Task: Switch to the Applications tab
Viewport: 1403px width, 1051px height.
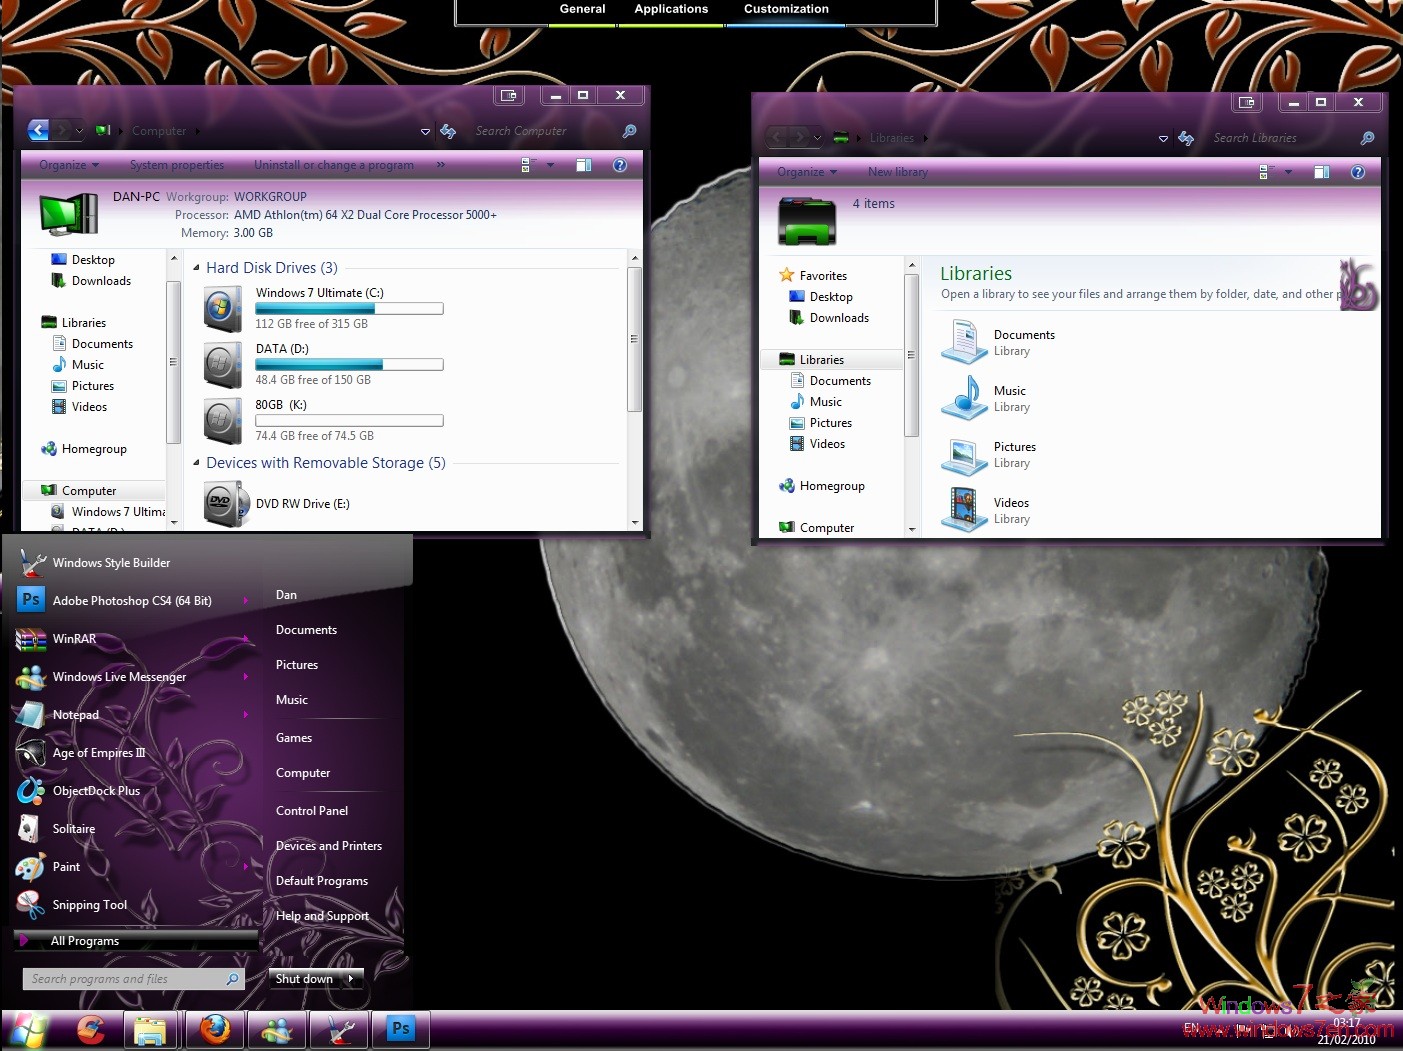Action: [x=671, y=8]
